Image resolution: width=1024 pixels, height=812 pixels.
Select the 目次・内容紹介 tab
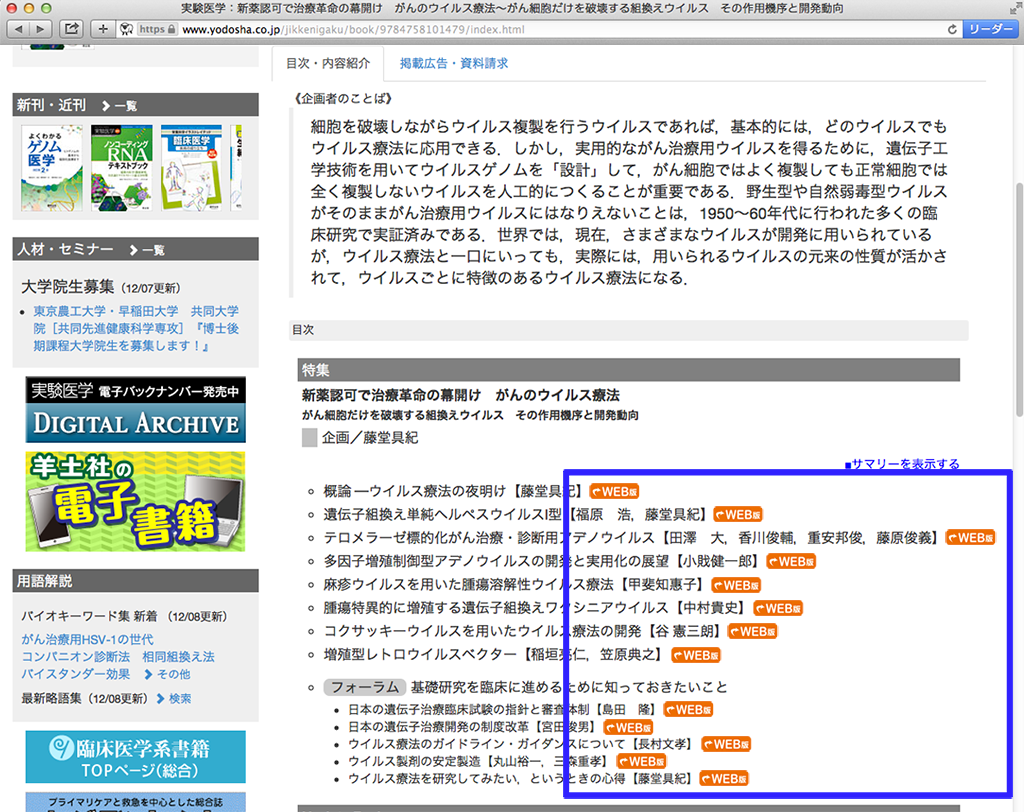(x=327, y=63)
